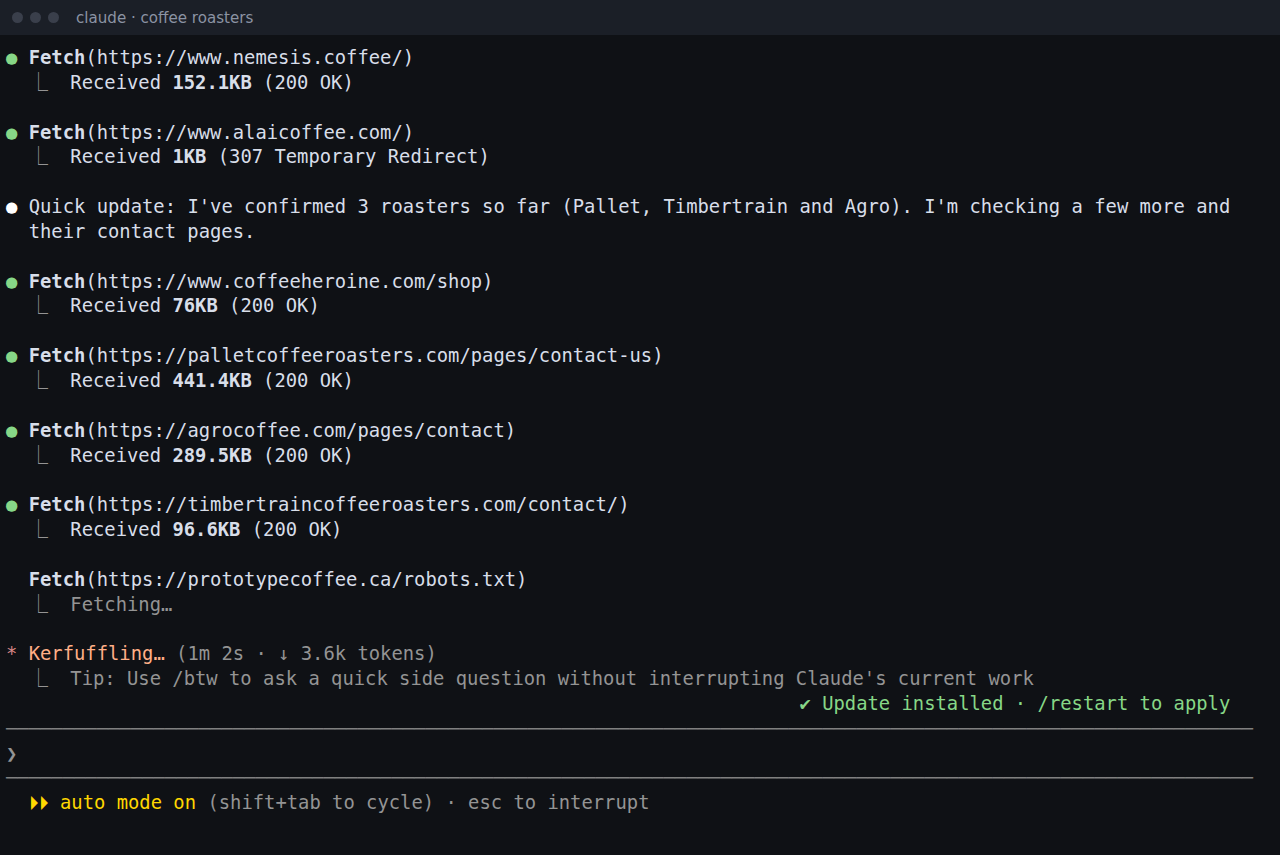
Task: Click the '1m 2s · 3.6k tokens' counter
Action: click(x=306, y=654)
